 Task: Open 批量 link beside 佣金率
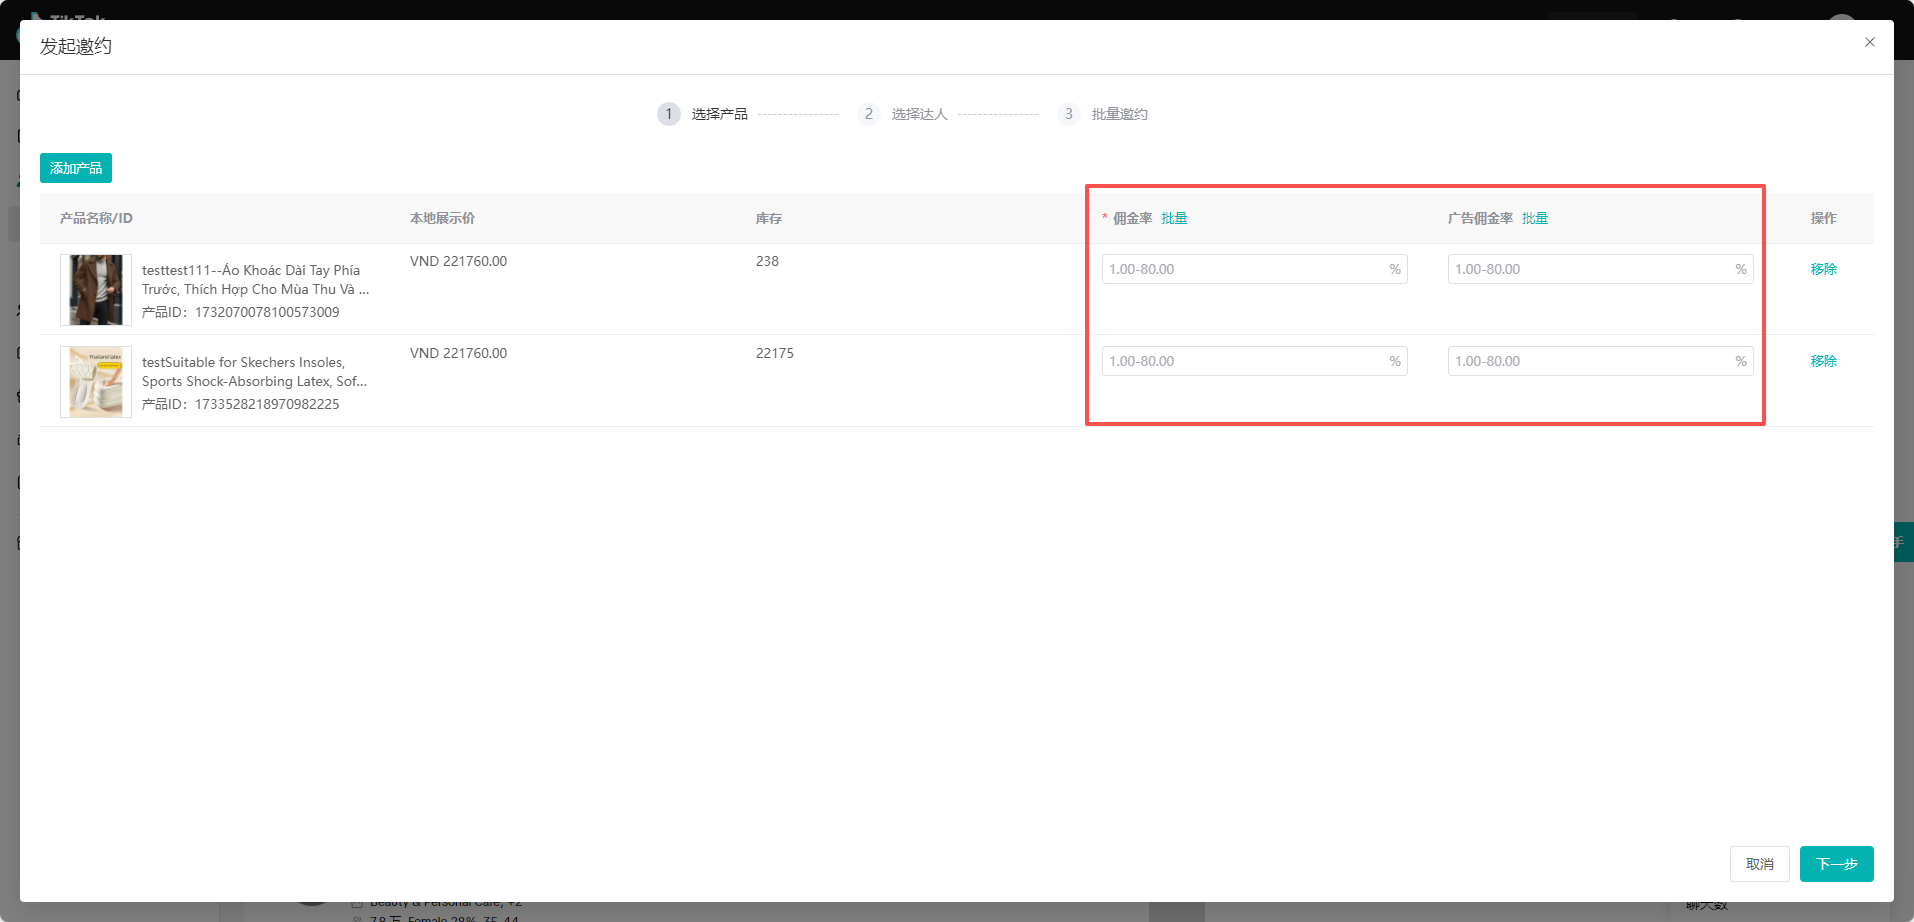[x=1175, y=218]
